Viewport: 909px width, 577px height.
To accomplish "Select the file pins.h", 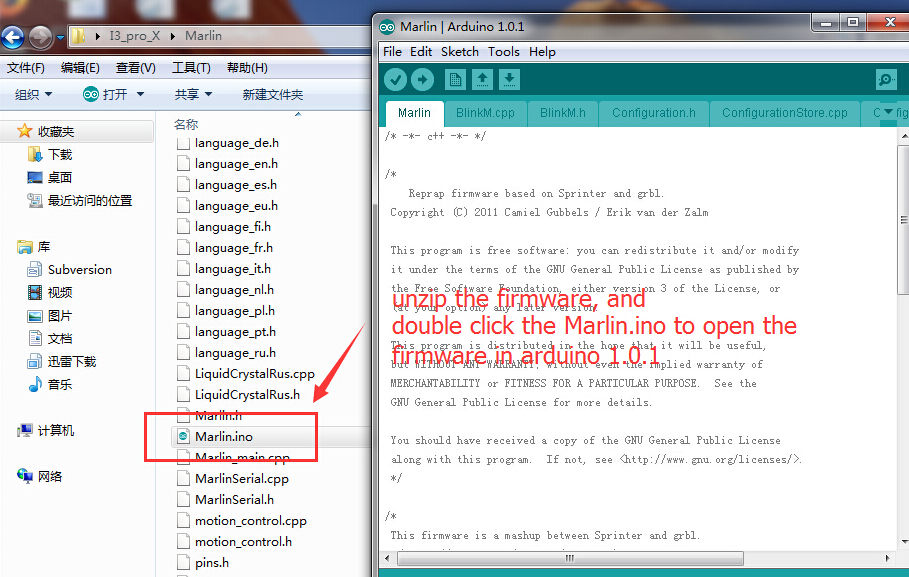I will pos(212,563).
